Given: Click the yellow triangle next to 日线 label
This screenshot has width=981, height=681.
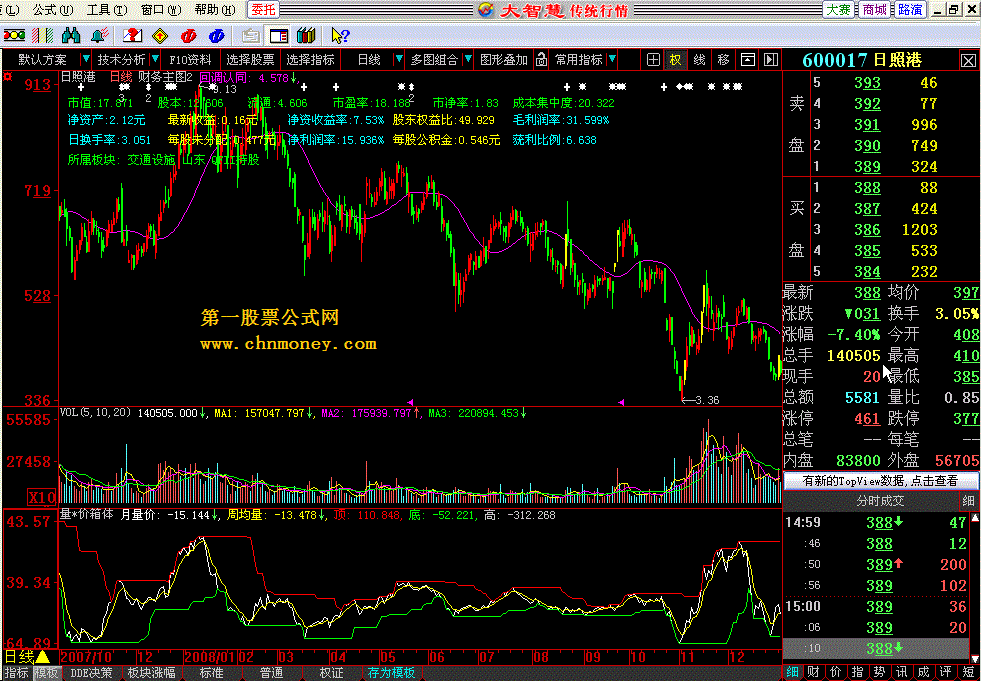Looking at the screenshot, I should click(x=42, y=657).
